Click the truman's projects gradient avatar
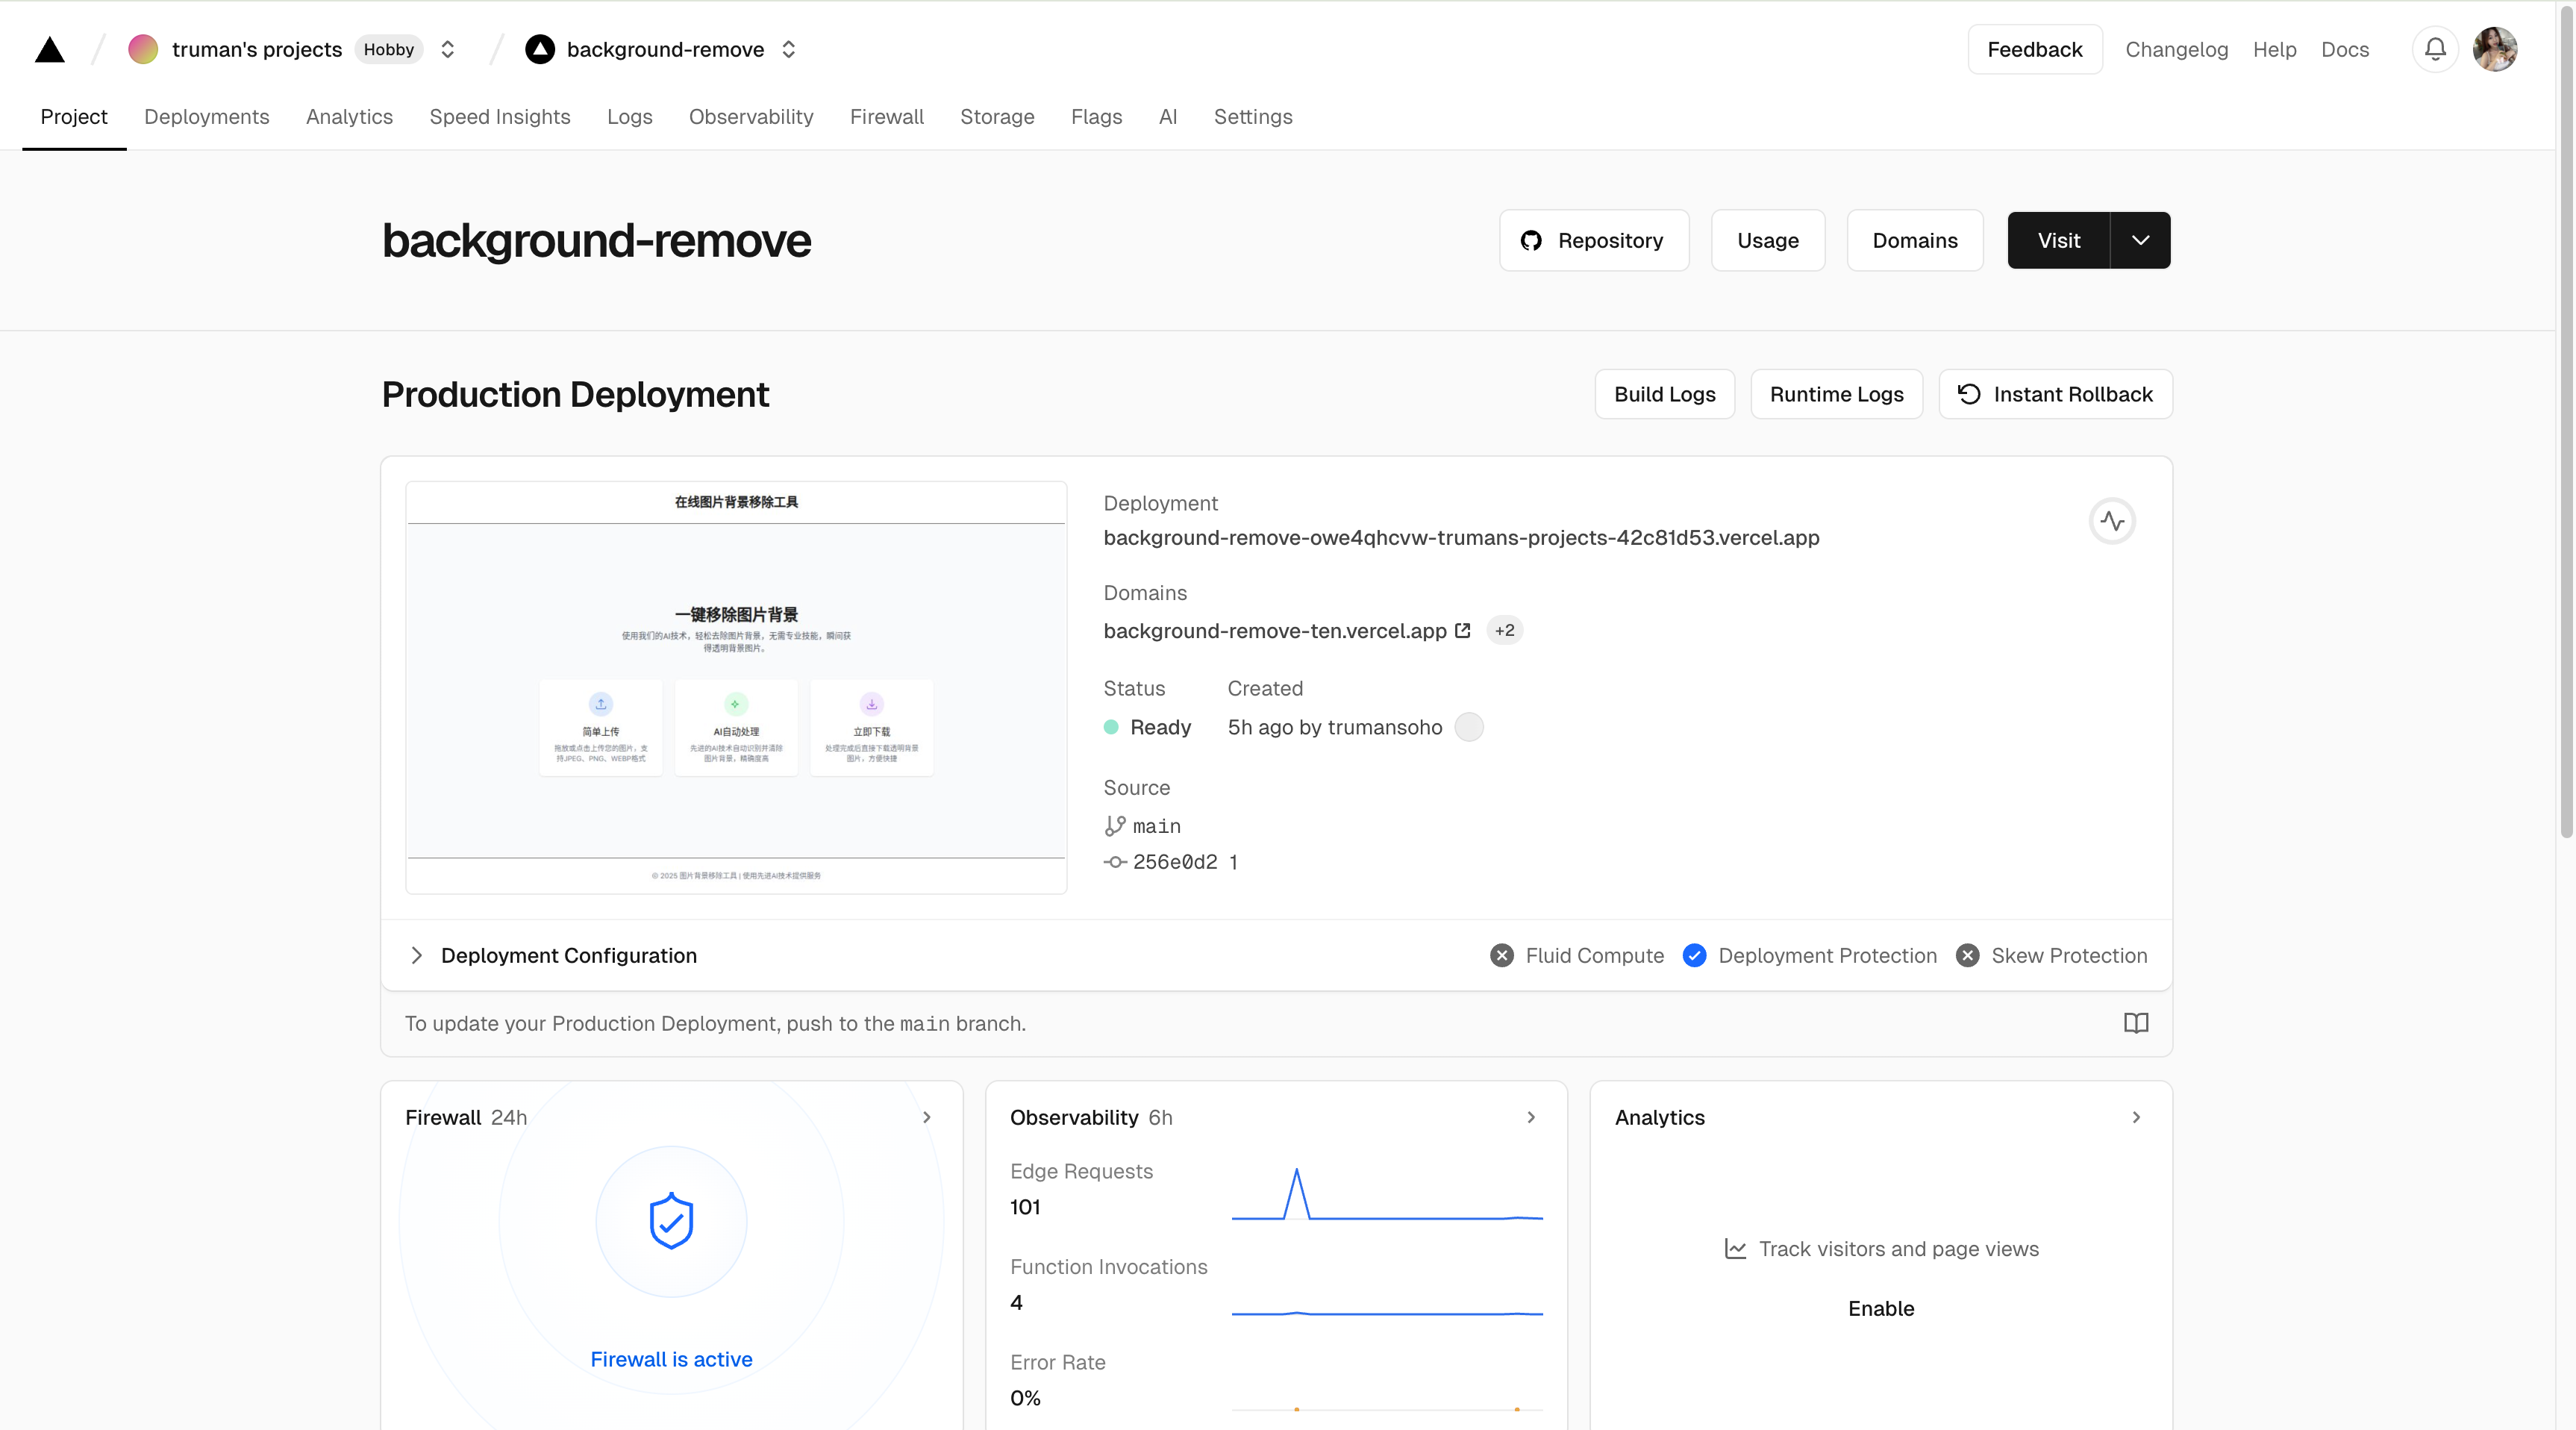2576x1430 pixels. click(143, 49)
